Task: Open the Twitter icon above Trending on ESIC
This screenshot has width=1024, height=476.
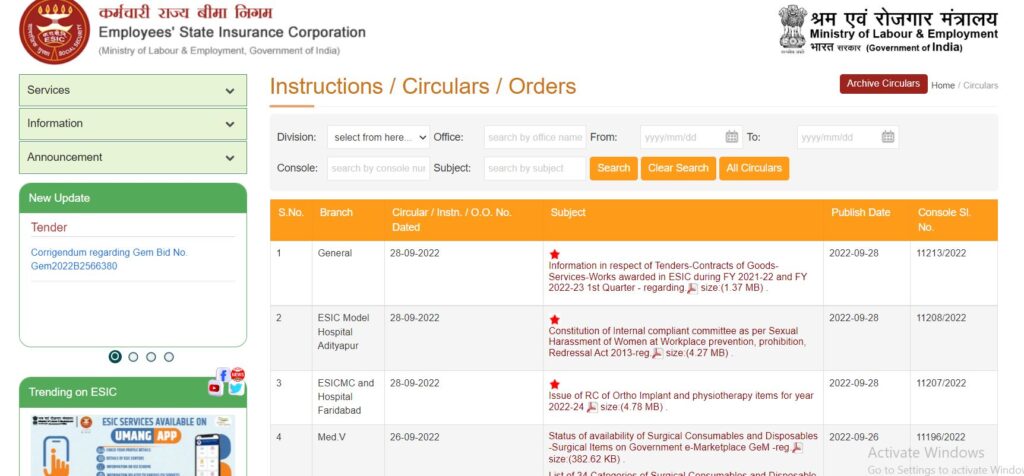Action: (236, 388)
